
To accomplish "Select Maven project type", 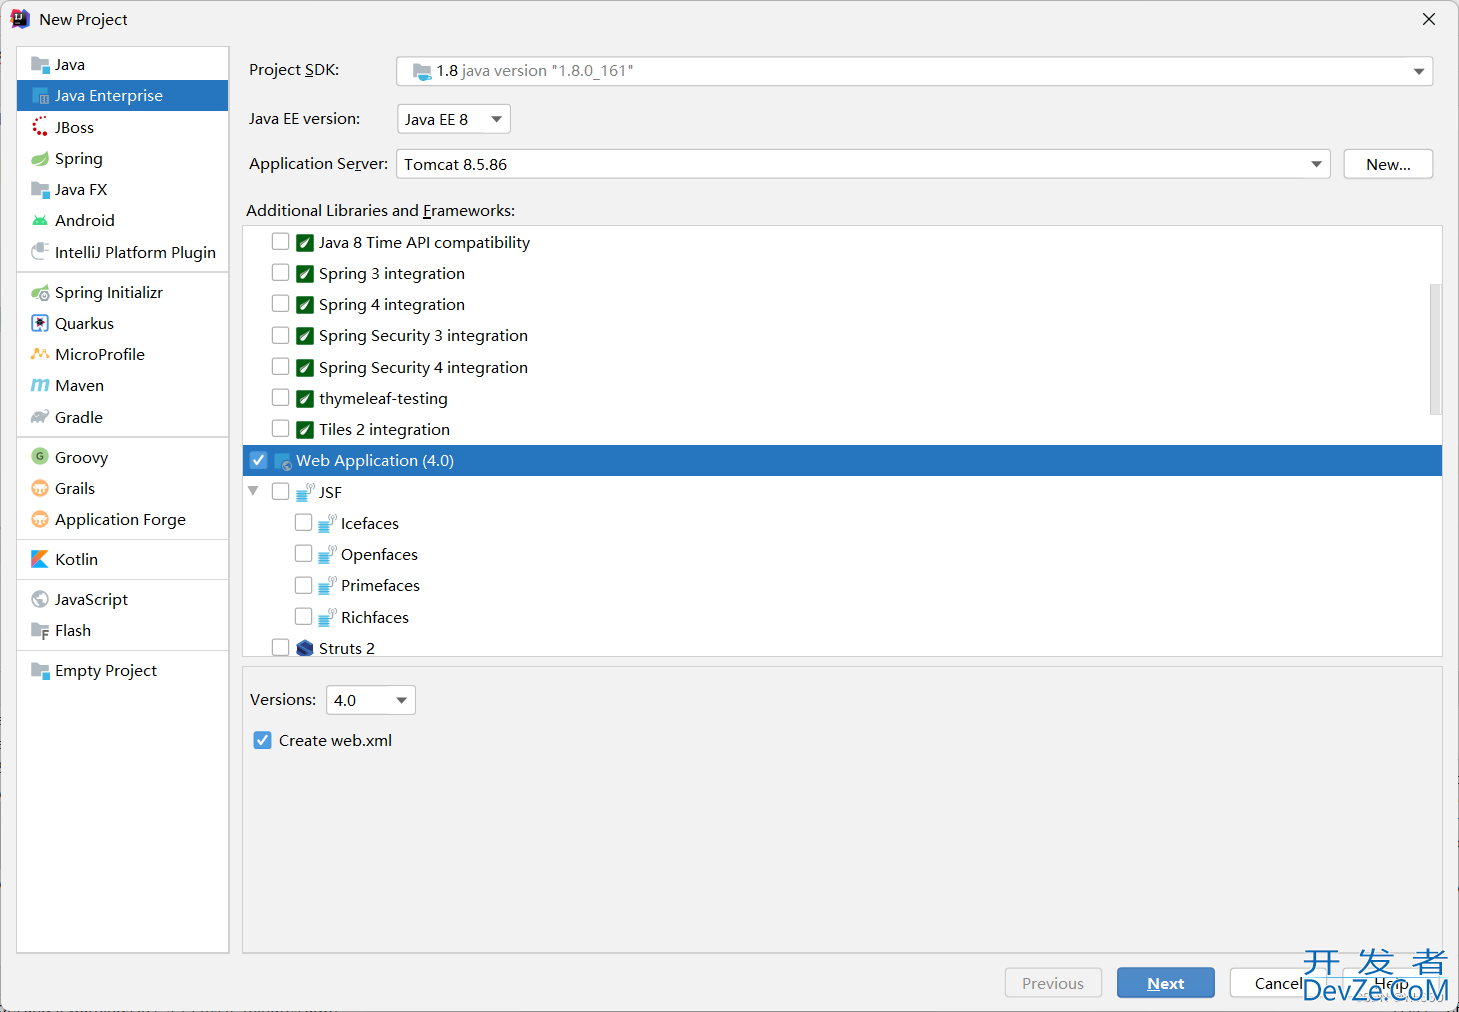I will click(123, 386).
